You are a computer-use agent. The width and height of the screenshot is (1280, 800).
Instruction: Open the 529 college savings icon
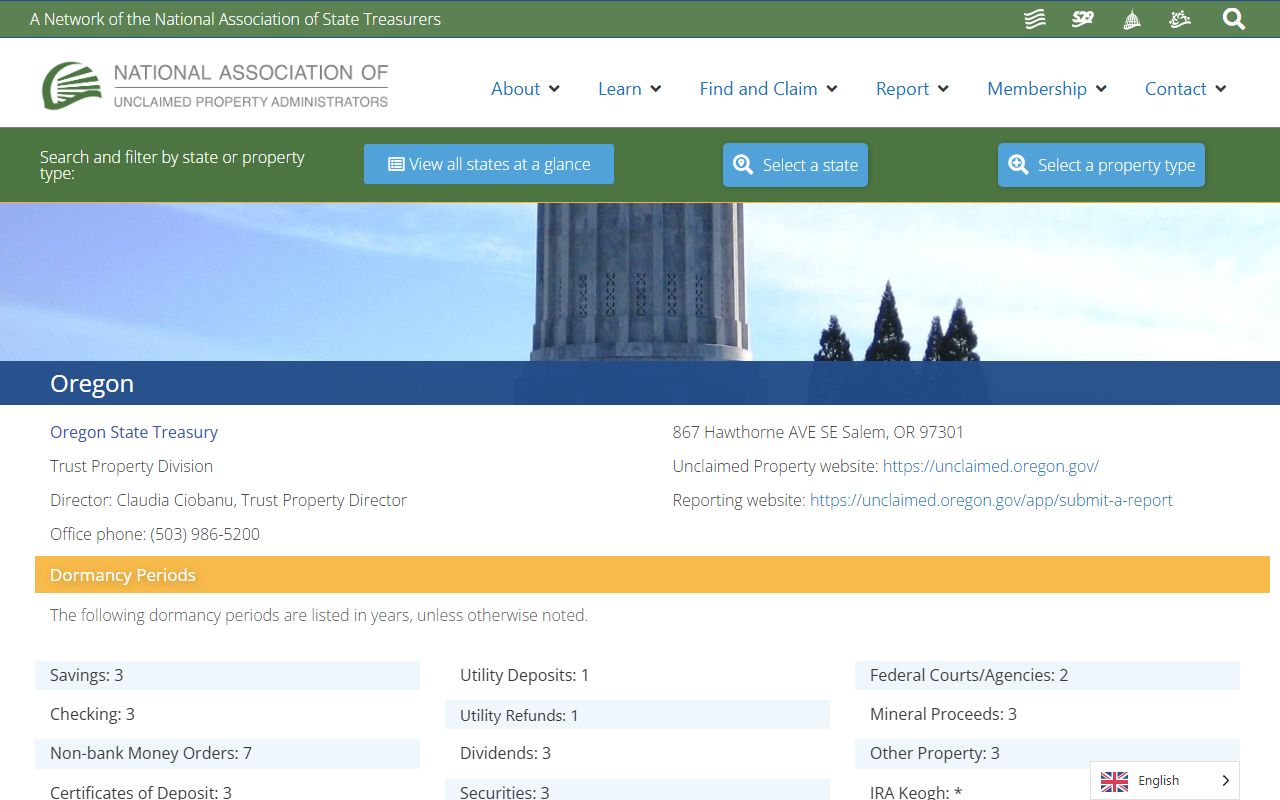pos(1083,19)
